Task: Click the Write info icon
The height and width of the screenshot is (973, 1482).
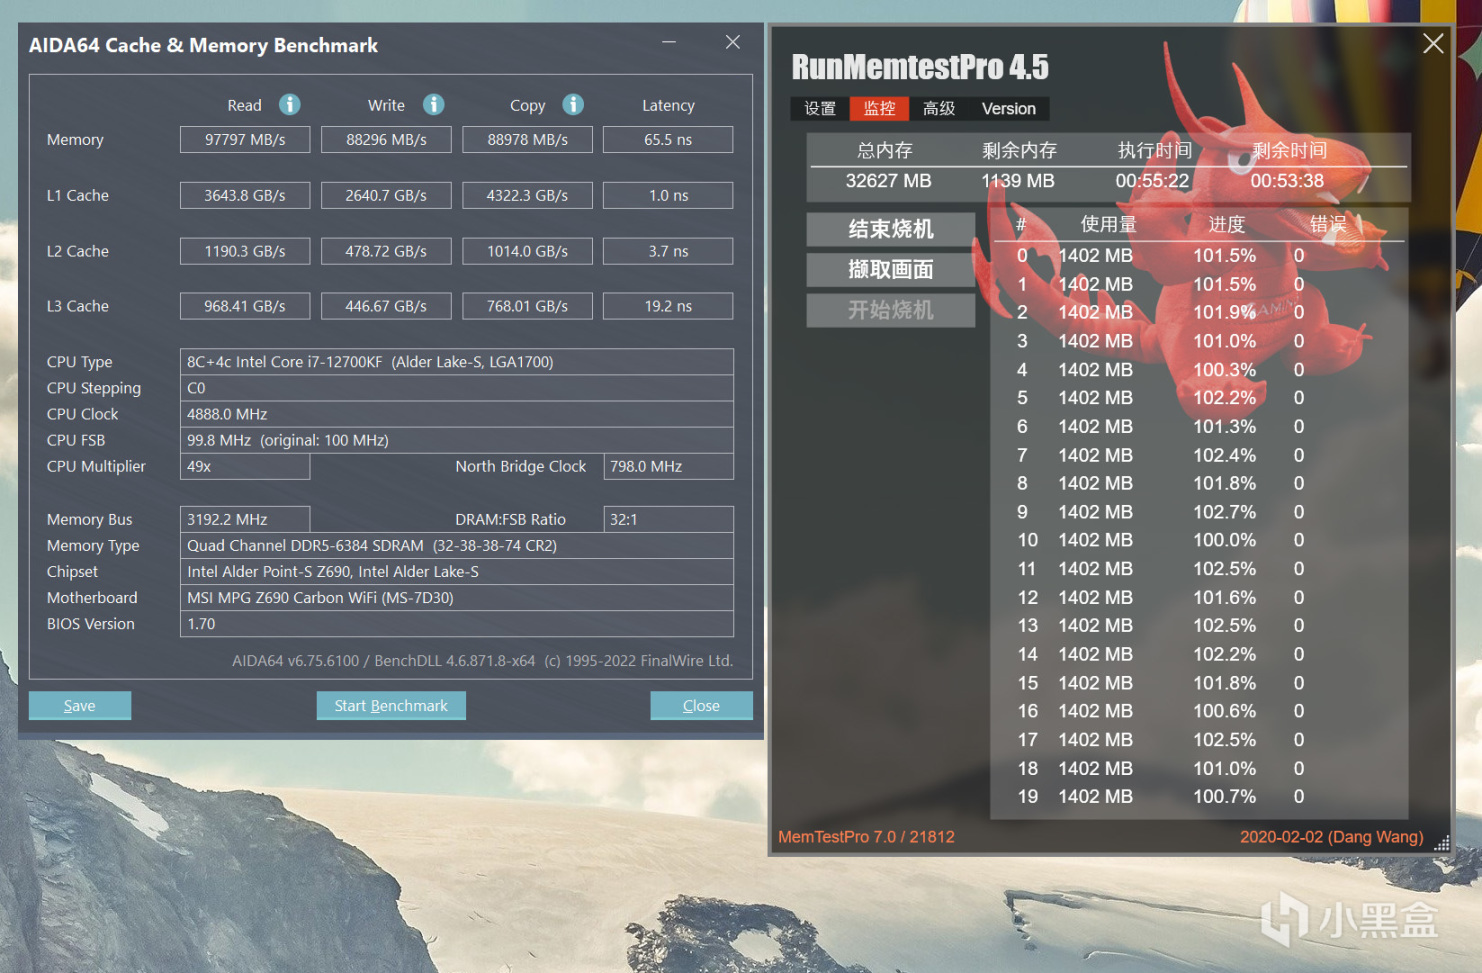Action: tap(433, 104)
